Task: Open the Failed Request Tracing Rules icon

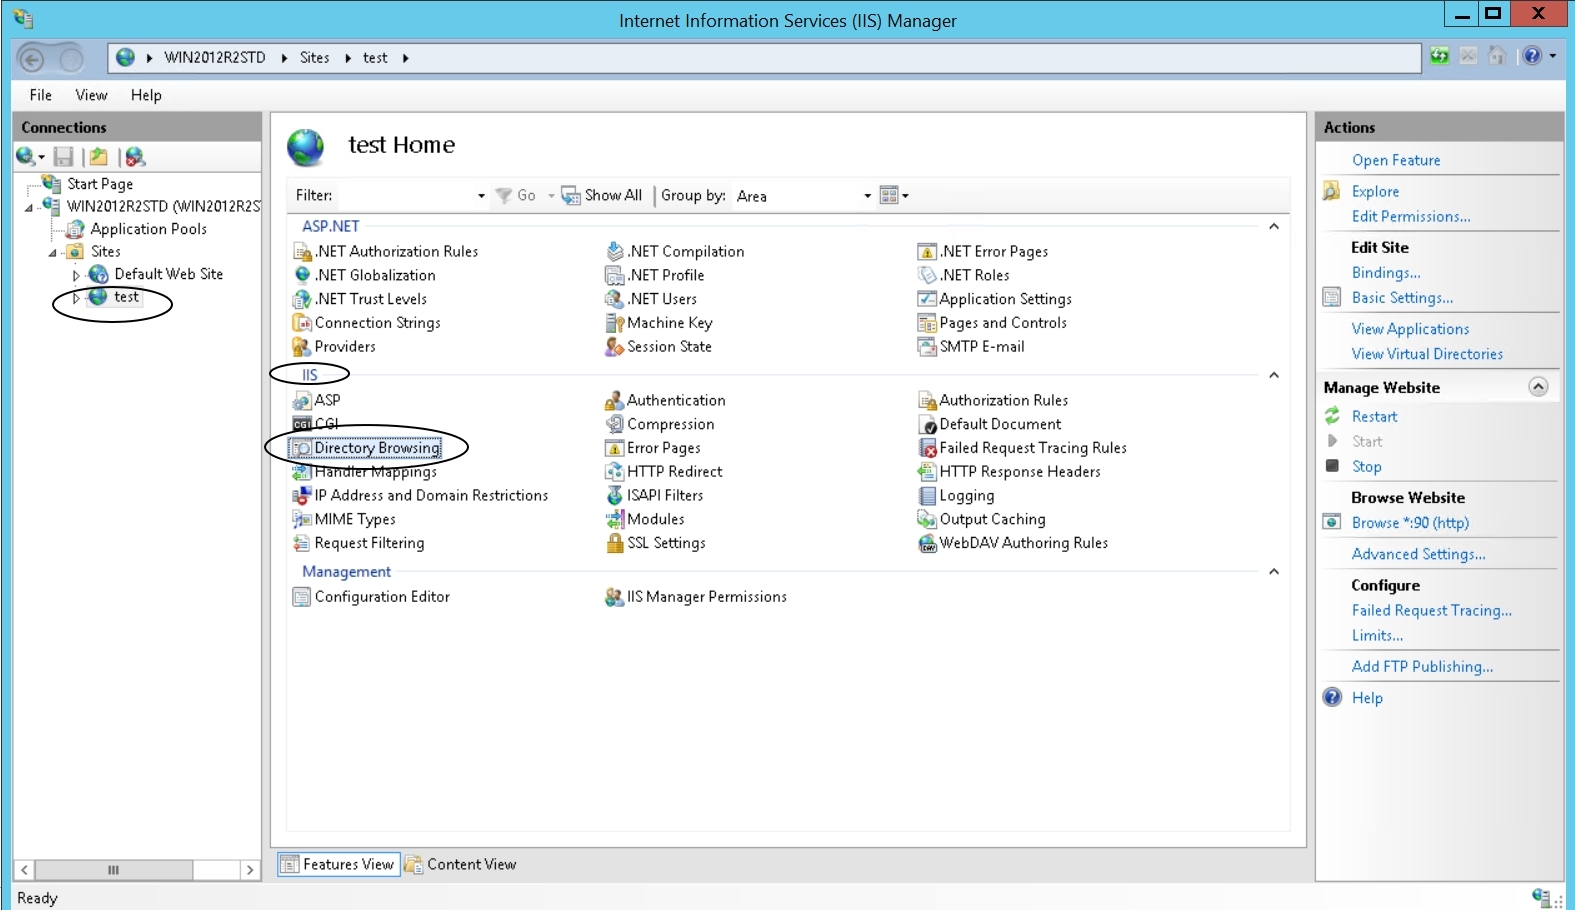Action: point(927,448)
